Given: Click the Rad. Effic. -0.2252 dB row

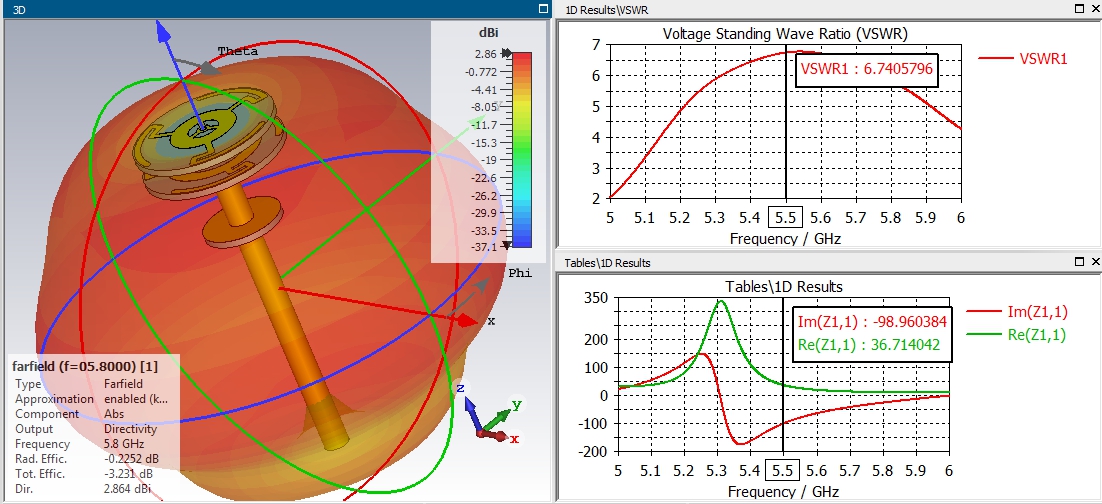Looking at the screenshot, I should click(x=90, y=459).
